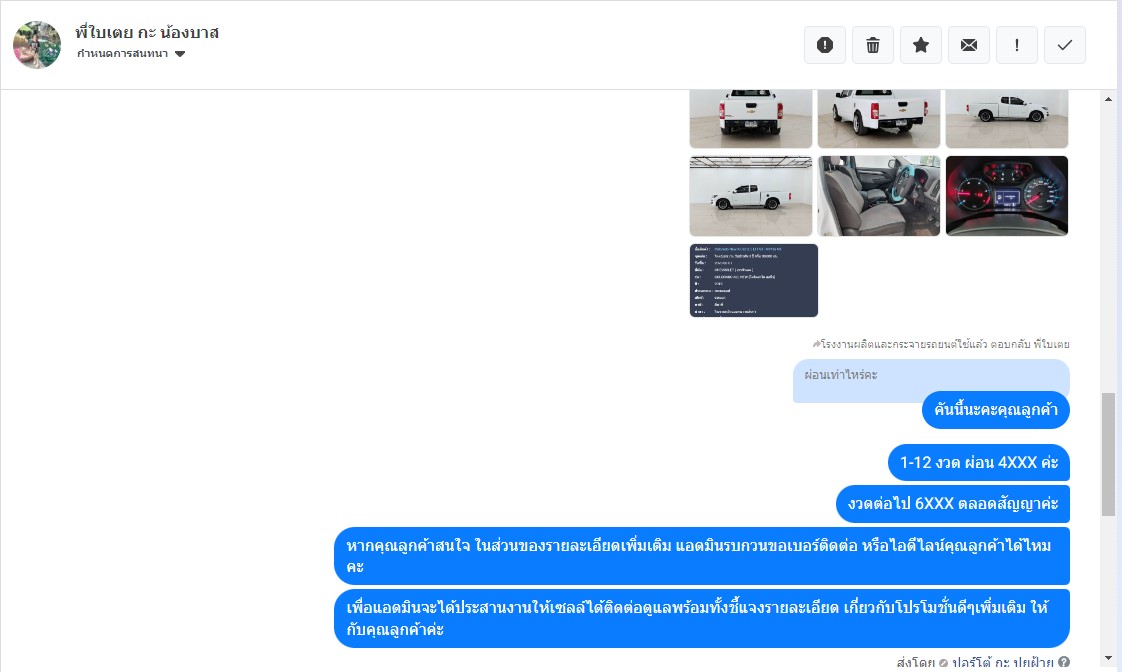Open the dashboard gauge photo thumbnail
The height and width of the screenshot is (672, 1122).
(x=1006, y=195)
